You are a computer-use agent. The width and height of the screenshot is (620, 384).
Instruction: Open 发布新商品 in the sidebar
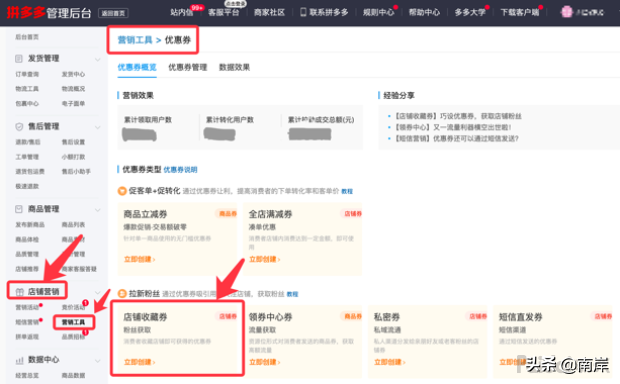click(30, 225)
